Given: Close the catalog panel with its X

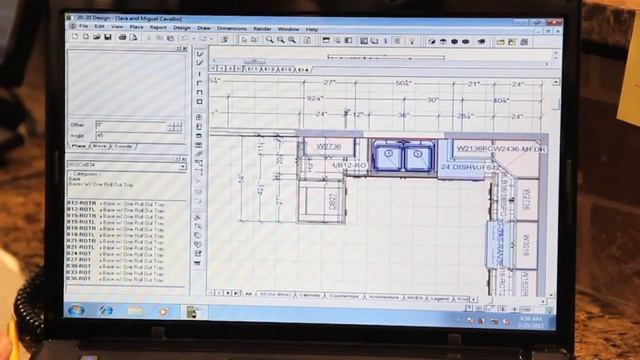Looking at the screenshot, I should [184, 159].
